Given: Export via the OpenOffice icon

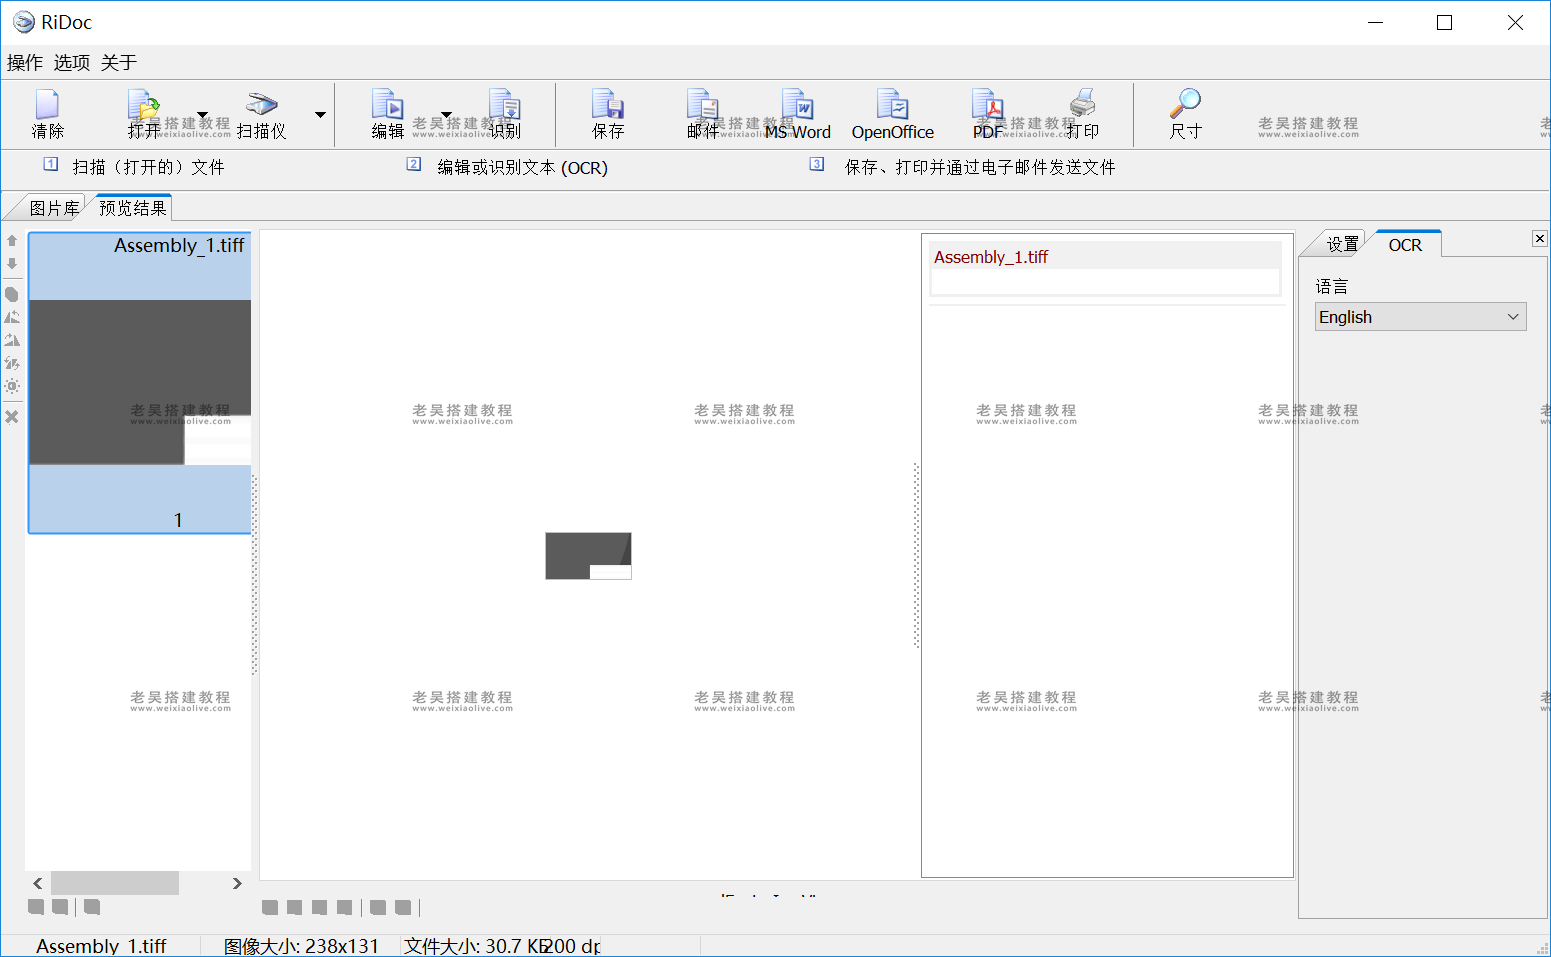Looking at the screenshot, I should pyautogui.click(x=891, y=113).
